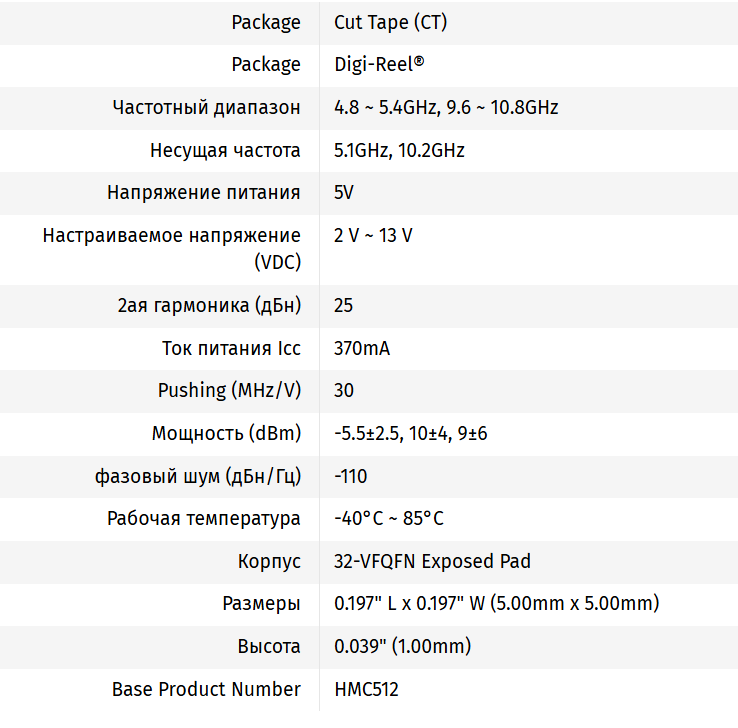Click the Размеры row label
The height and width of the screenshot is (728, 738).
pyautogui.click(x=261, y=604)
